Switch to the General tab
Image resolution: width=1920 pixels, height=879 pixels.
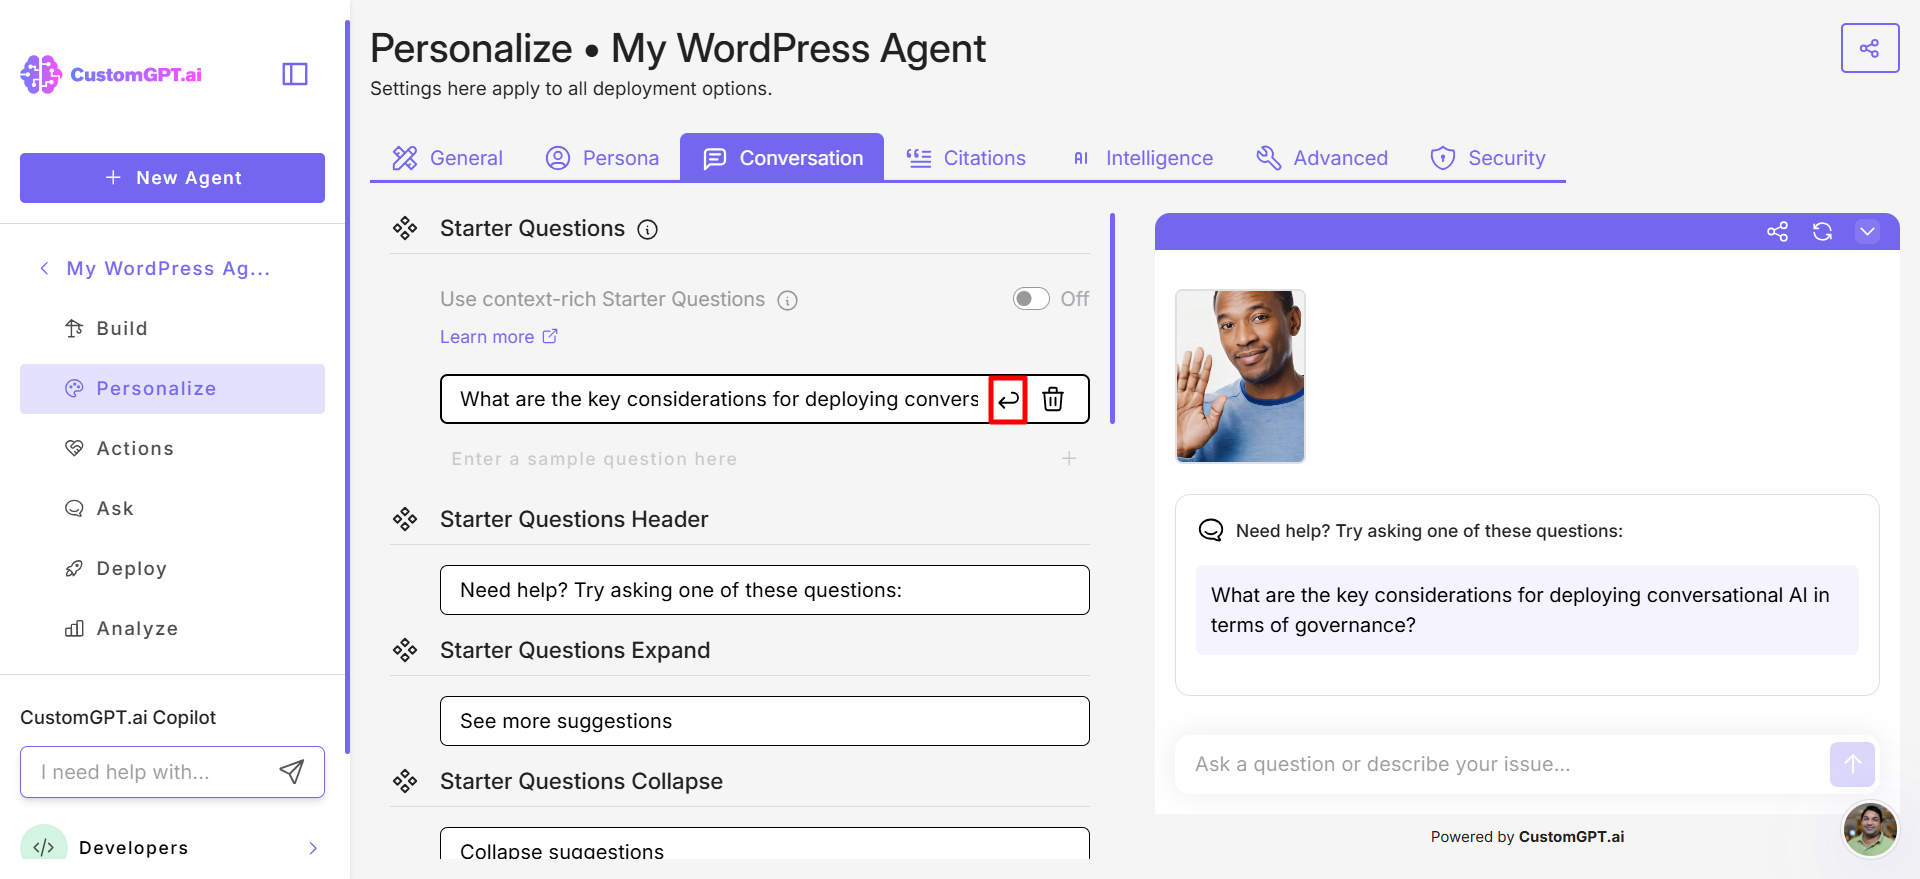tap(447, 158)
